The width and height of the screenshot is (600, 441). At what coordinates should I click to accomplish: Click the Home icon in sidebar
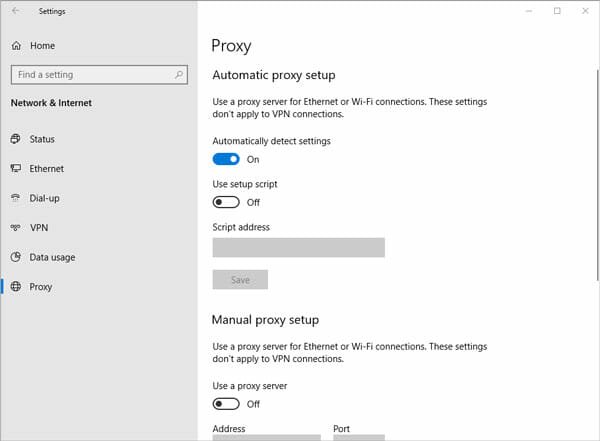coord(16,46)
